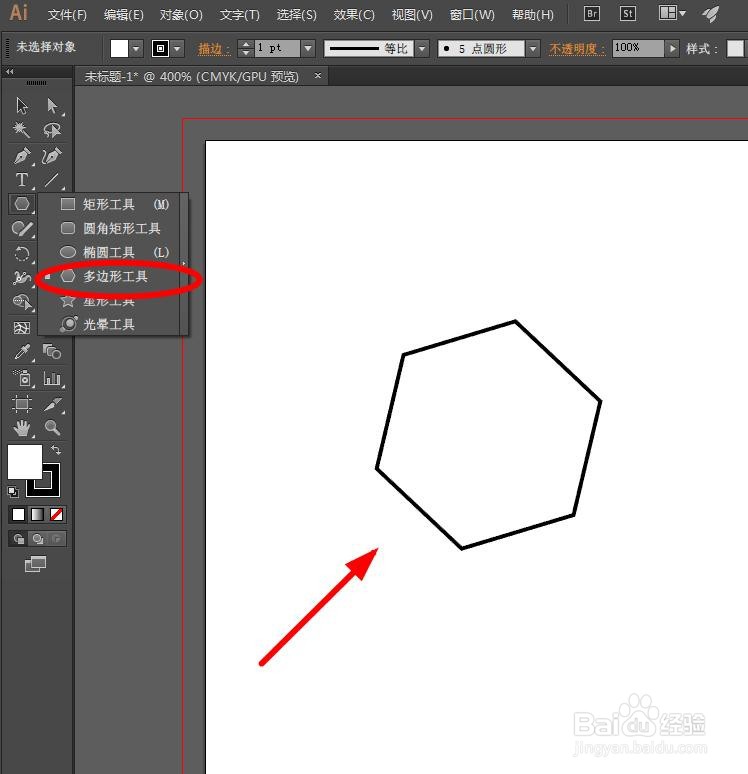This screenshot has width=748, height=774.
Task: Open fill color dropdown in control bar
Action: pyautogui.click(x=136, y=48)
